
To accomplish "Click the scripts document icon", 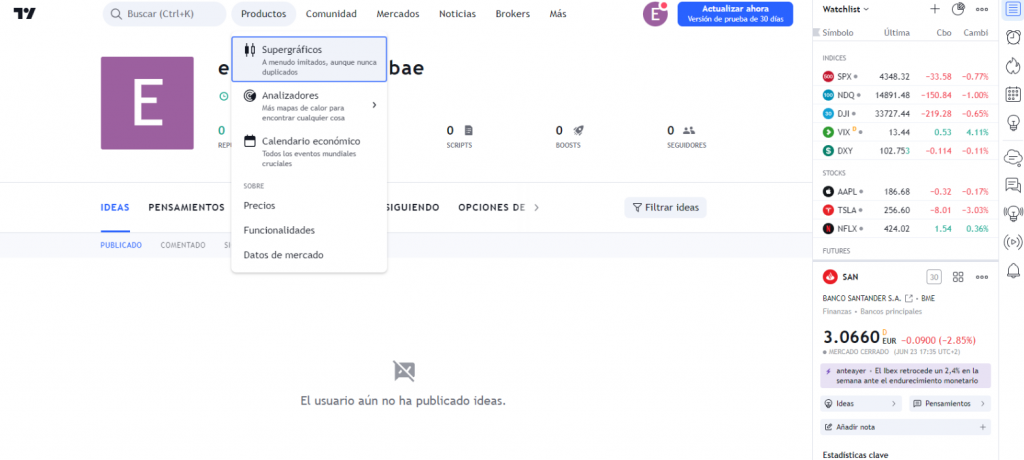I will 468,130.
